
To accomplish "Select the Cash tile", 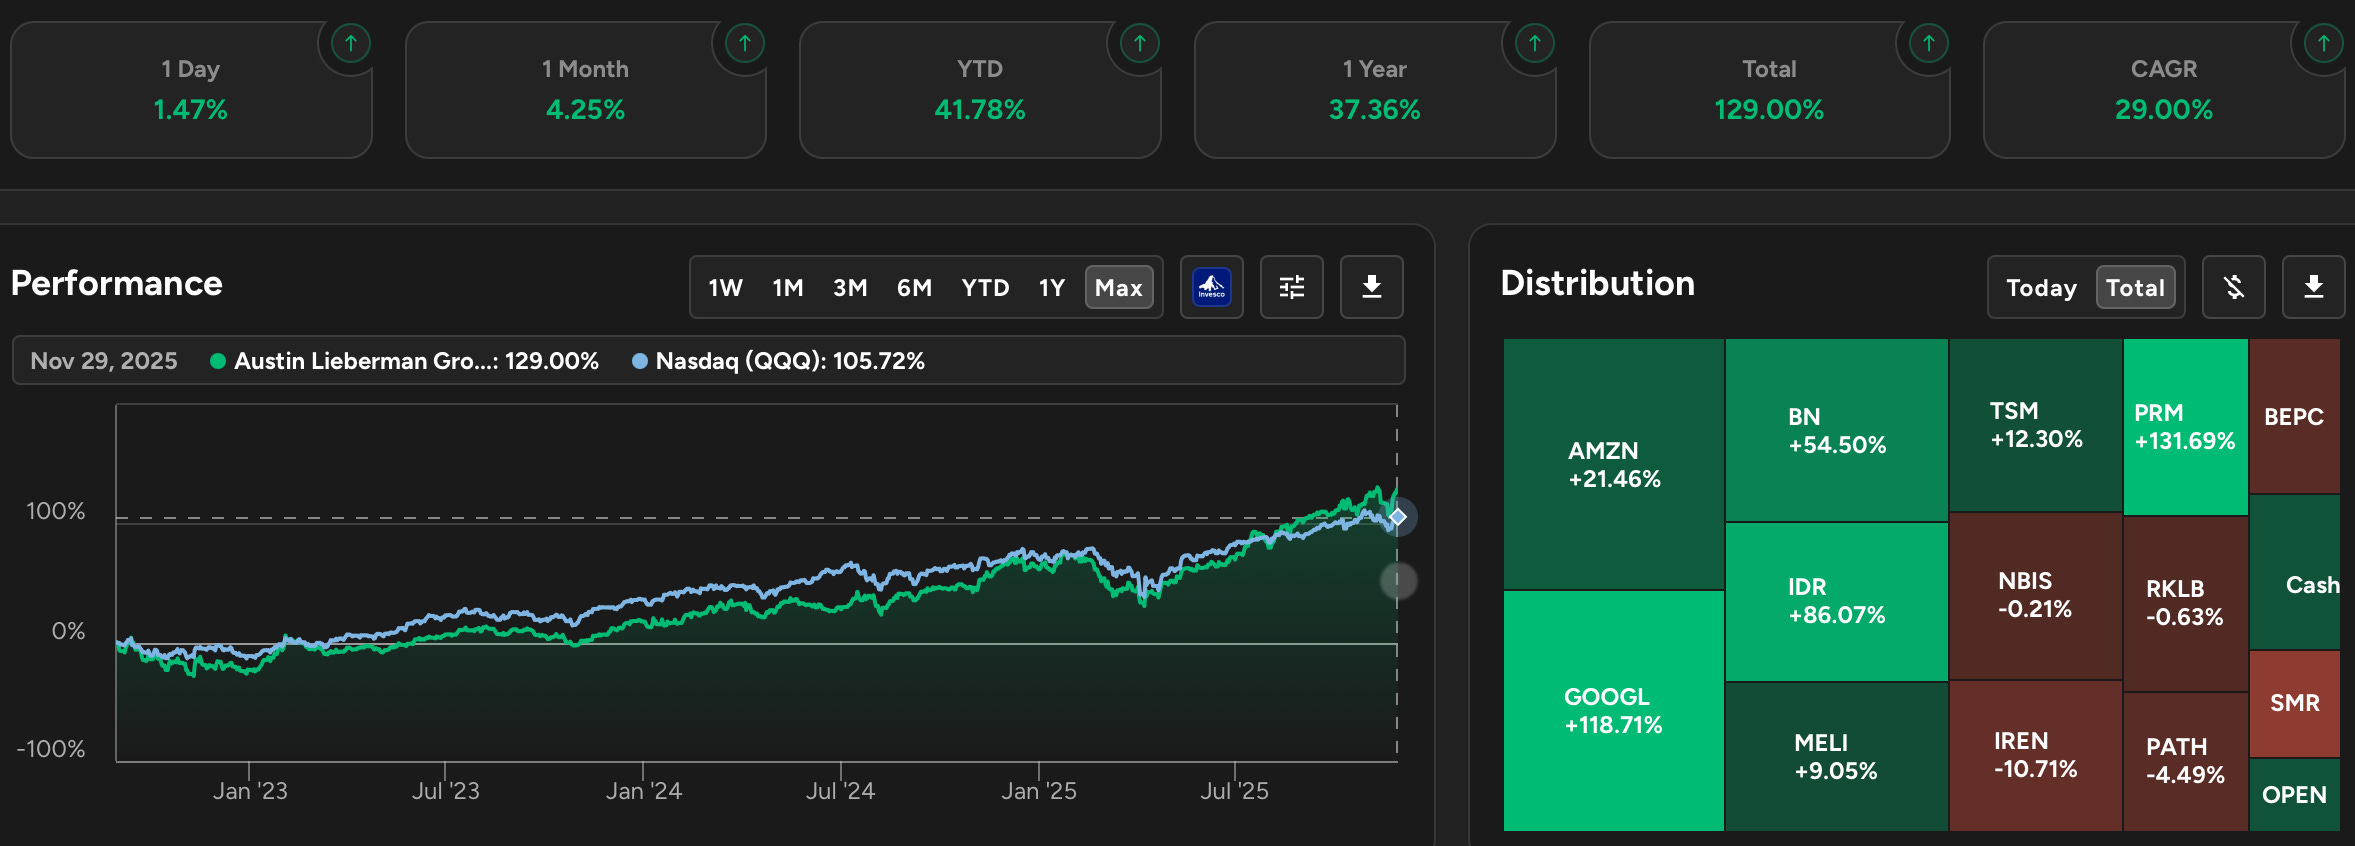I will click(x=2294, y=572).
